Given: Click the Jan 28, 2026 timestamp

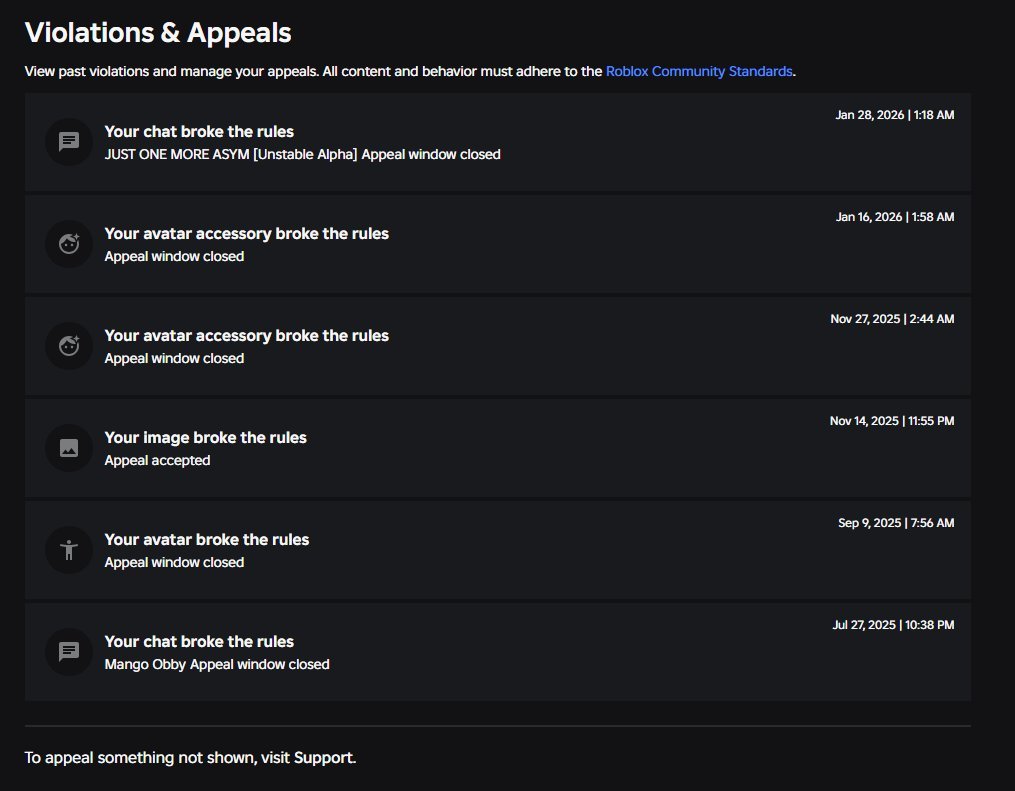Looking at the screenshot, I should point(895,115).
